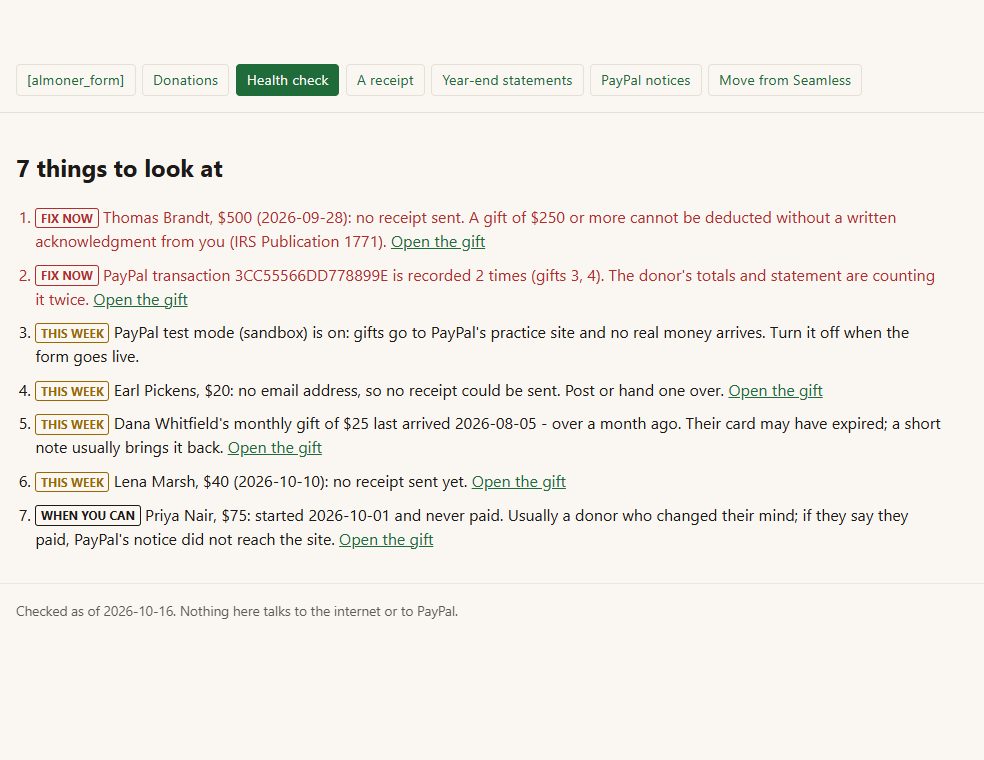984x760 pixels.
Task: Click THIS WEEK badge beside Earl Pickens
Action: coord(72,391)
